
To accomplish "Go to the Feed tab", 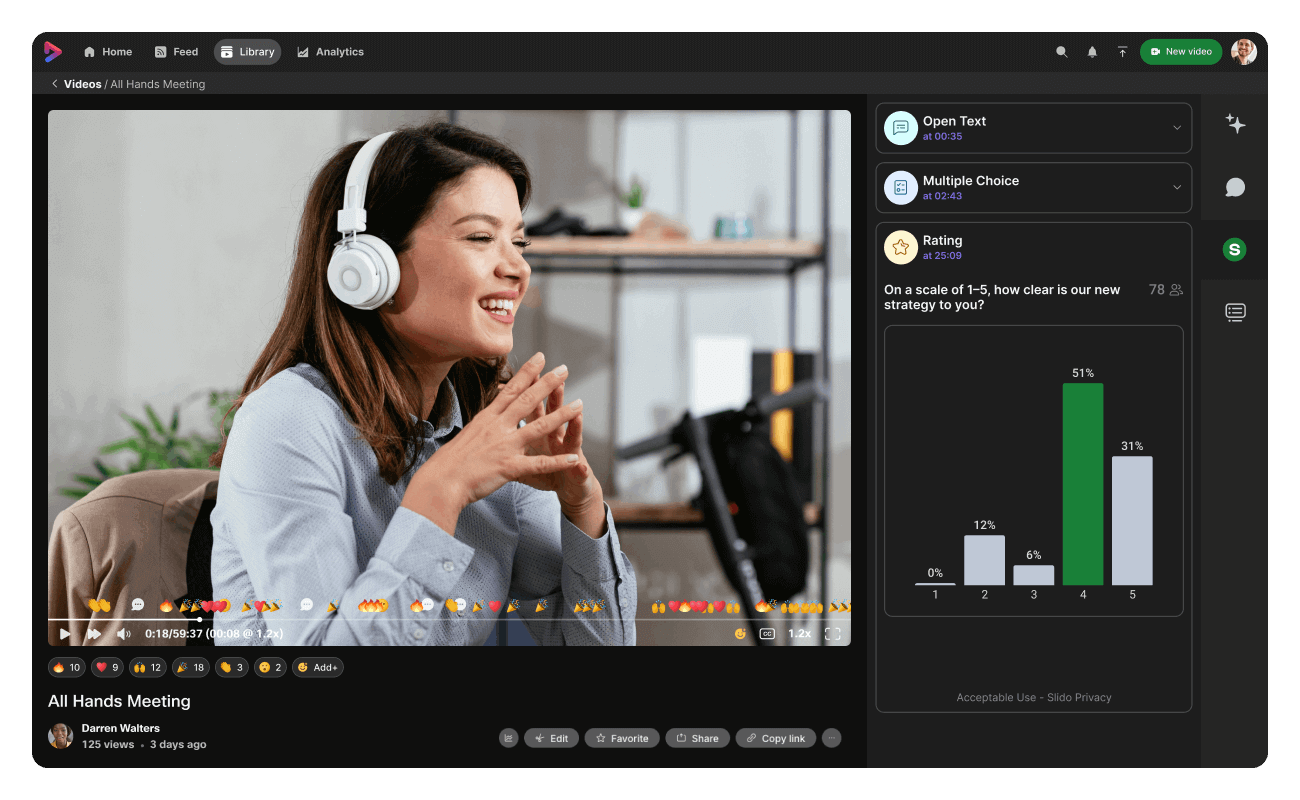I will (x=176, y=52).
